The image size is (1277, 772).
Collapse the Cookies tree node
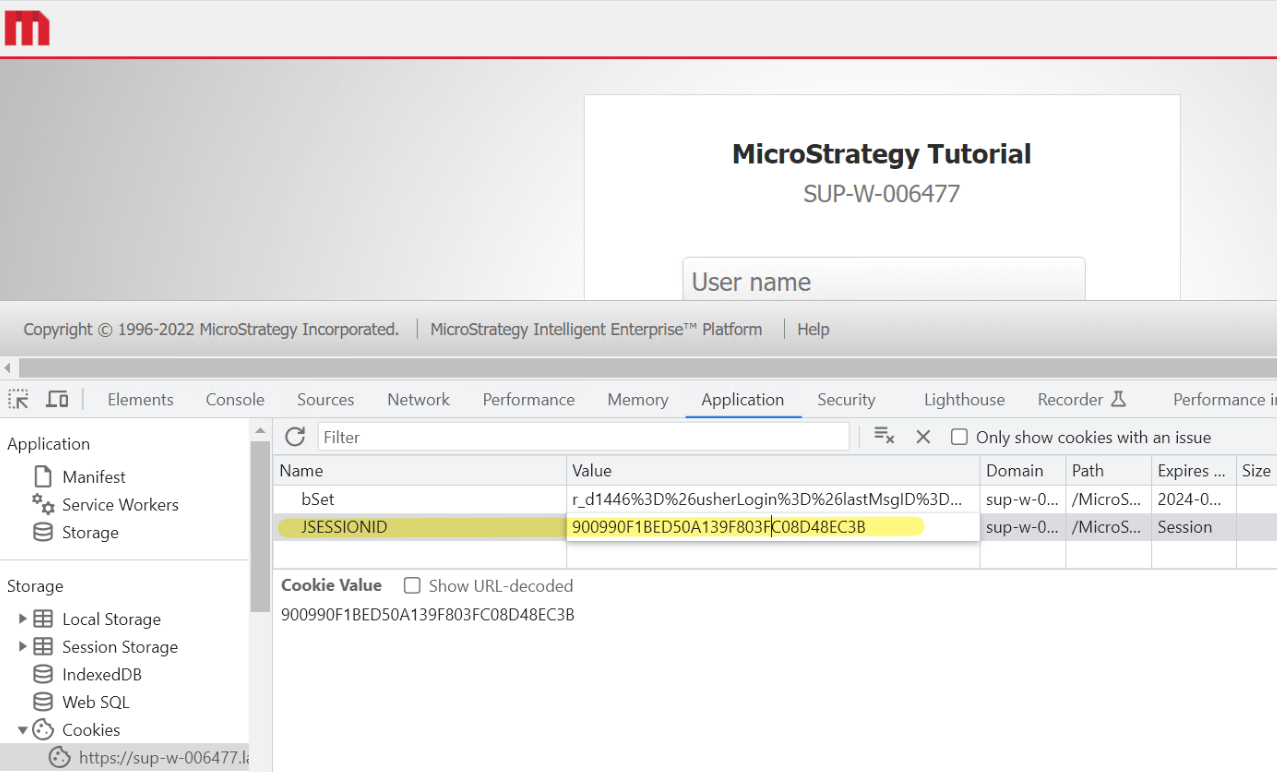[23, 730]
